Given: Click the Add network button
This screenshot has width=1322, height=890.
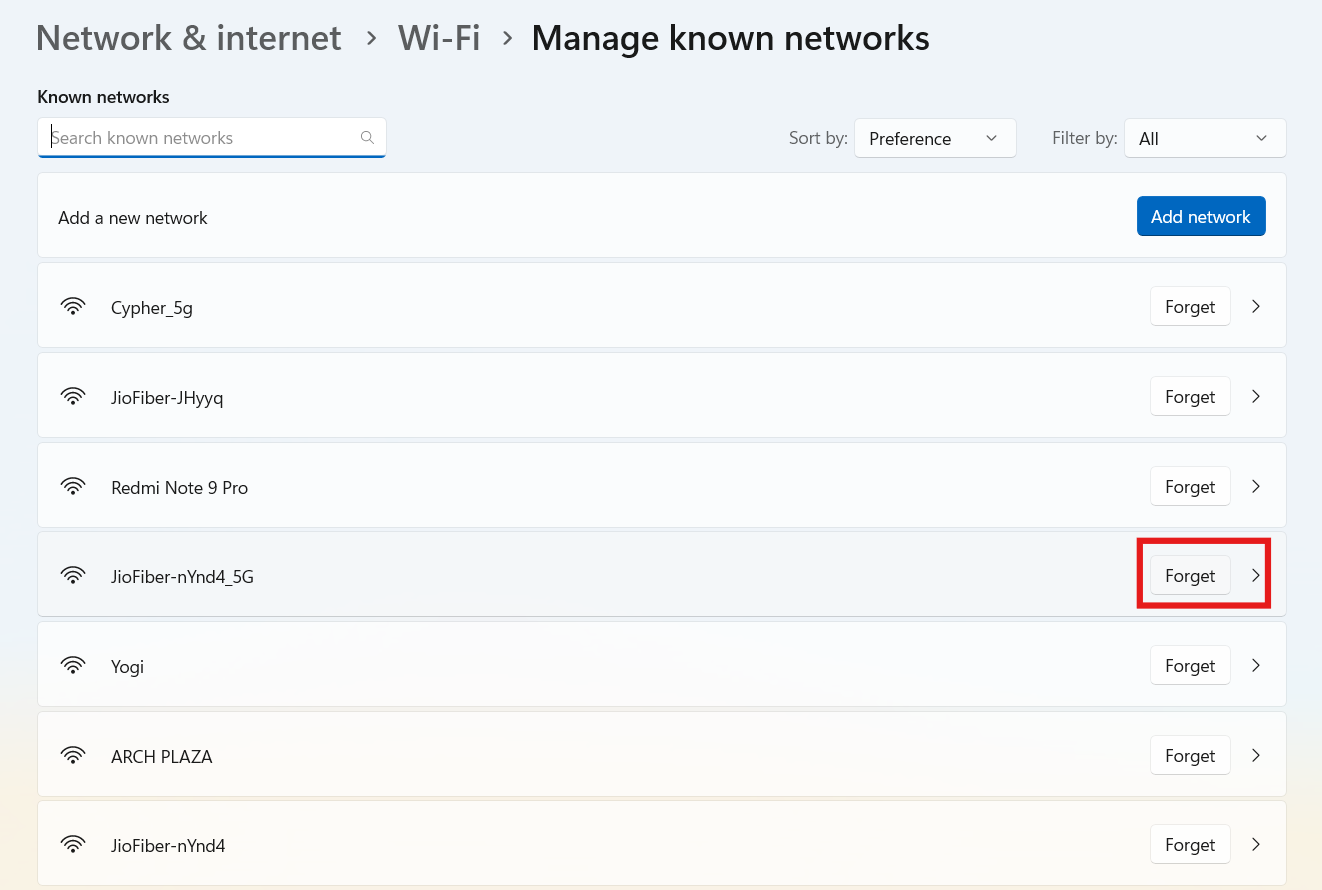Looking at the screenshot, I should pos(1200,216).
